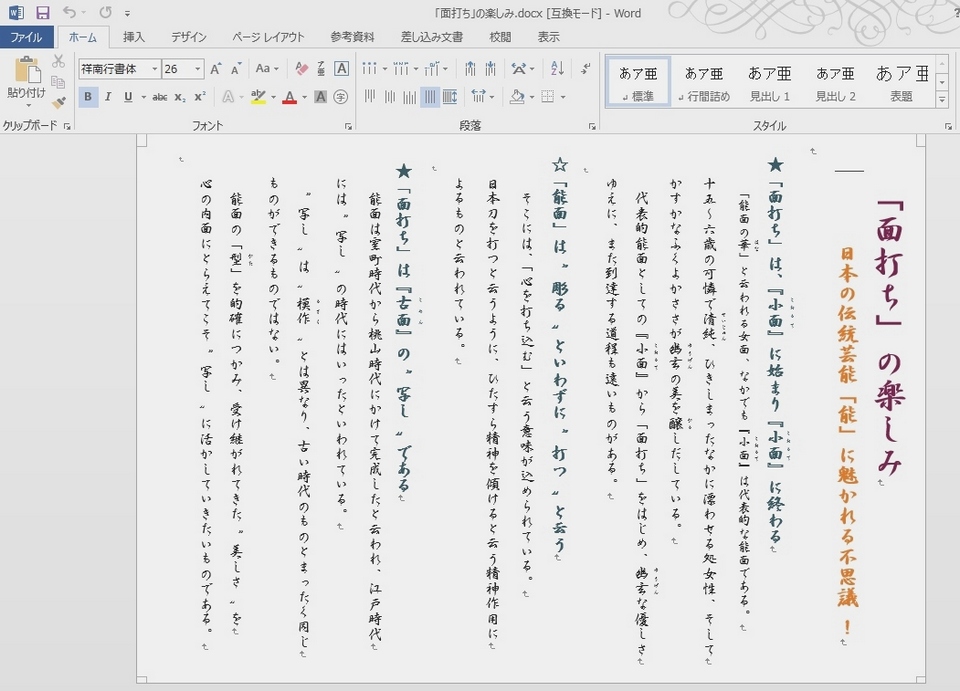Click the Multilevel List icon
The image size is (960, 691).
432,69
